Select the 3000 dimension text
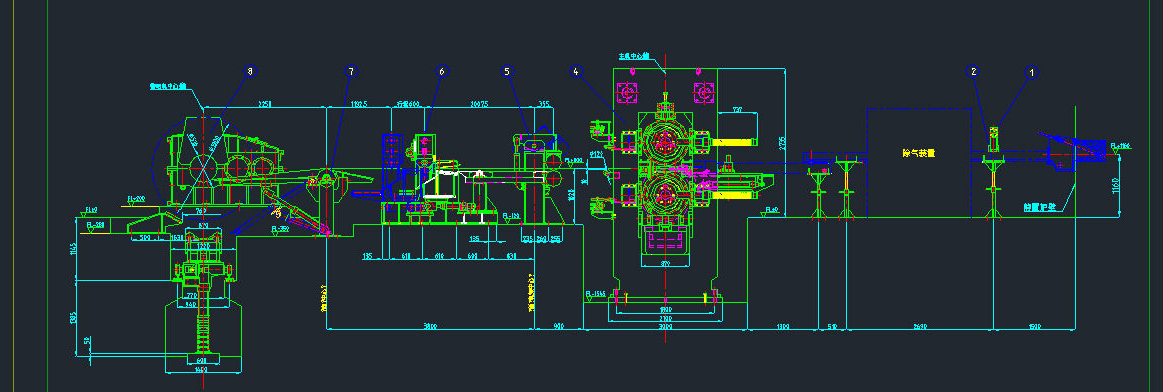The image size is (1163, 392). point(665,326)
